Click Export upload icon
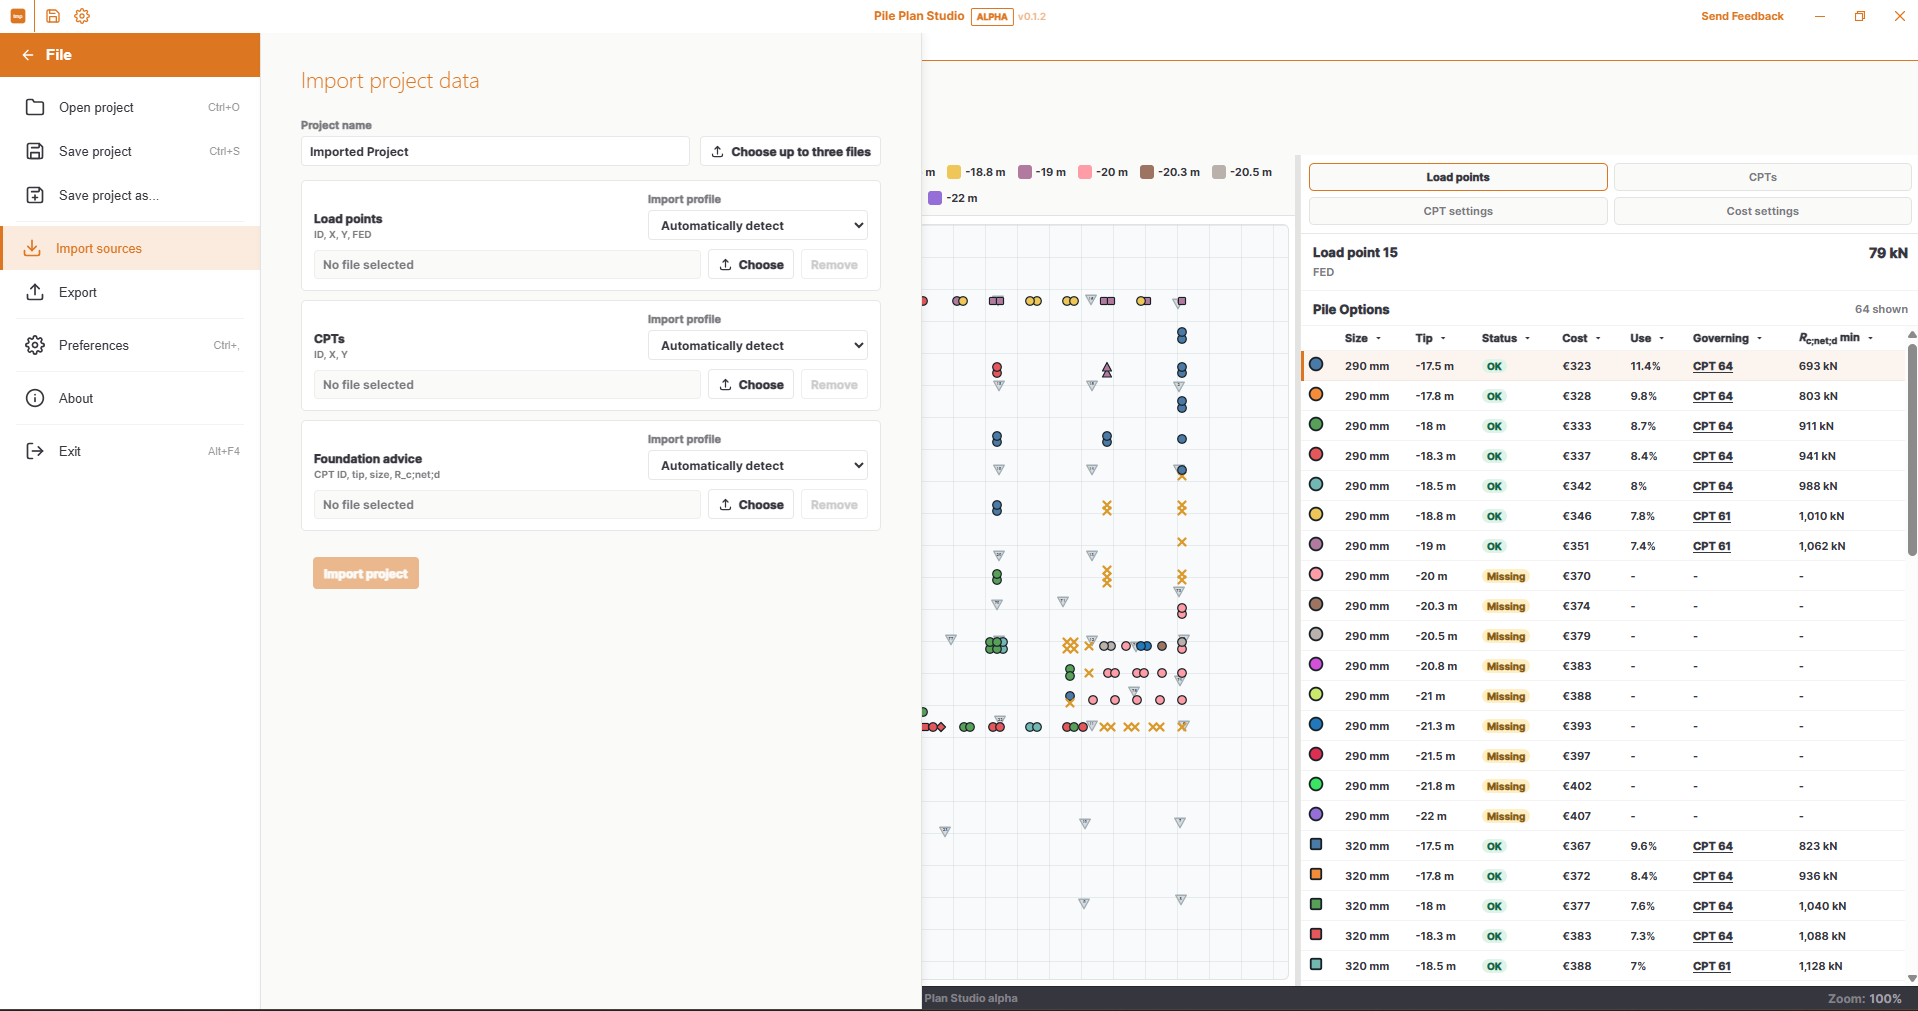Screen dimensions: 1918x1011 [x=35, y=292]
